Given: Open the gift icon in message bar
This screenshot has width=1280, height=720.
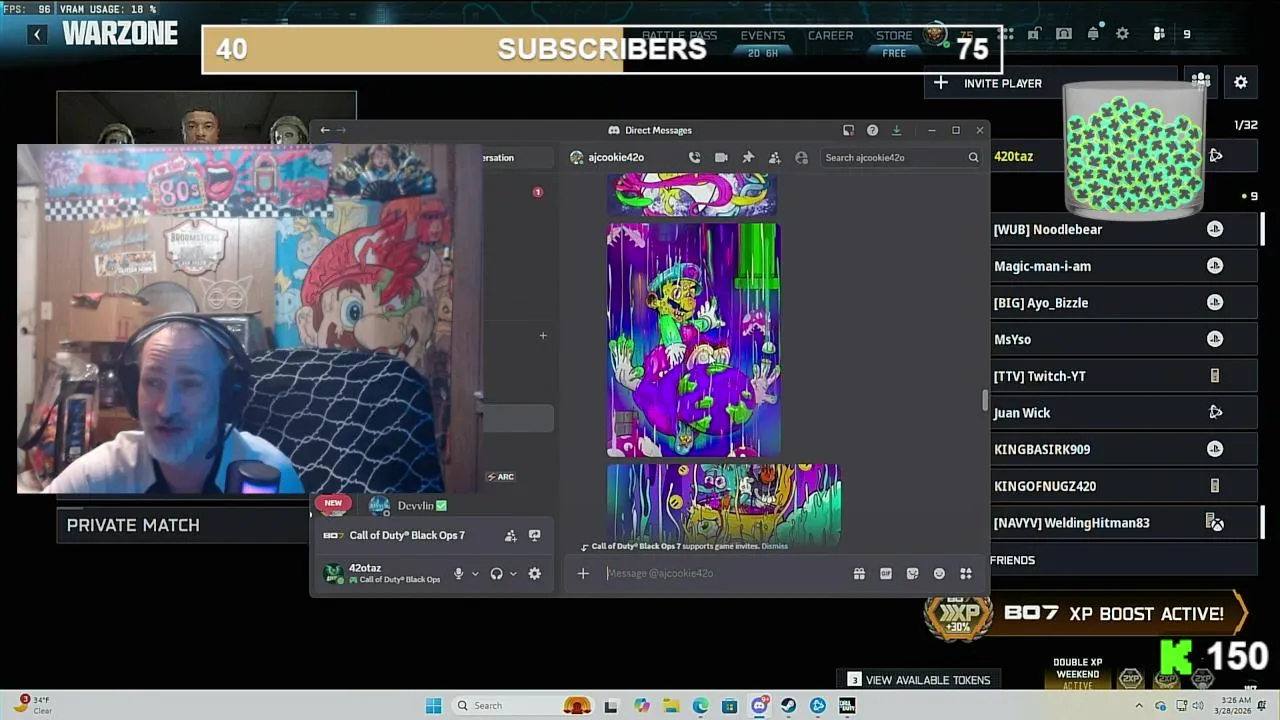Looking at the screenshot, I should pyautogui.click(x=859, y=573).
